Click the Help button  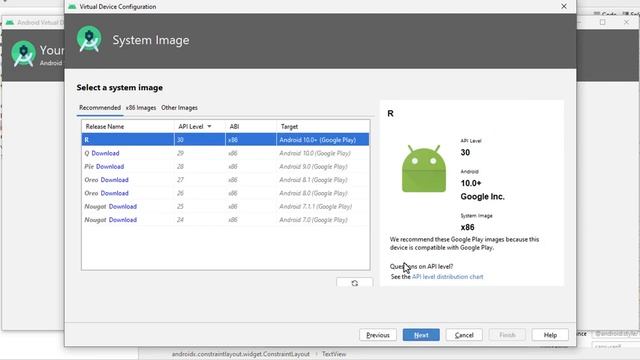pyautogui.click(x=550, y=335)
